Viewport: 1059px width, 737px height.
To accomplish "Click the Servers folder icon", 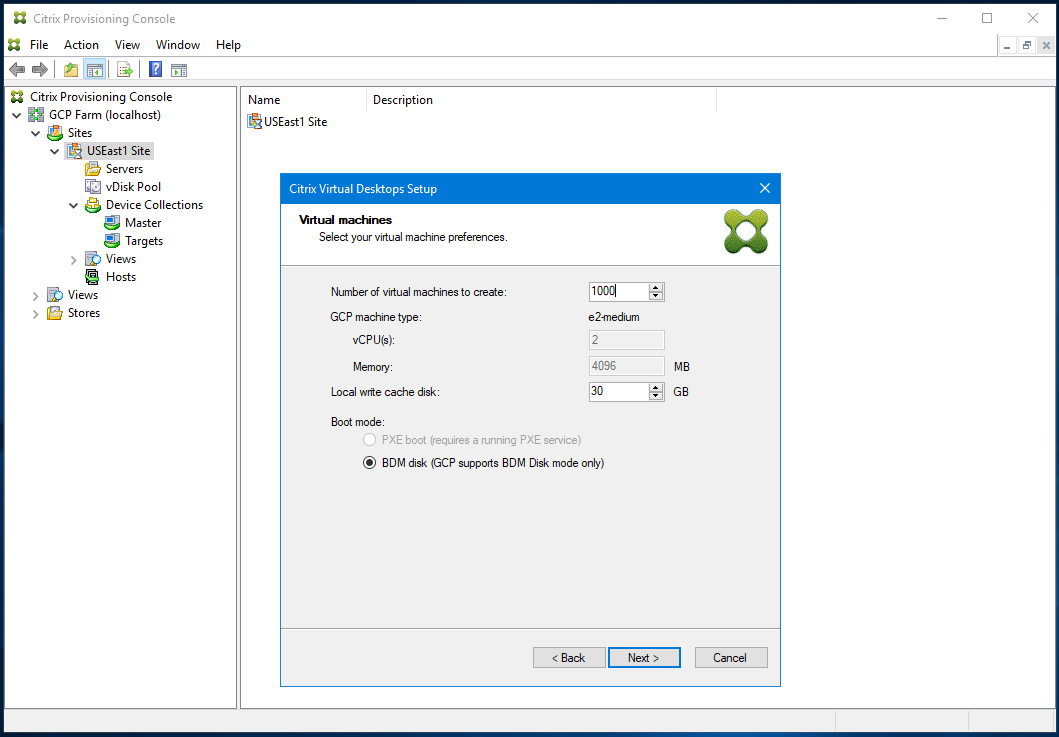I will pos(92,168).
